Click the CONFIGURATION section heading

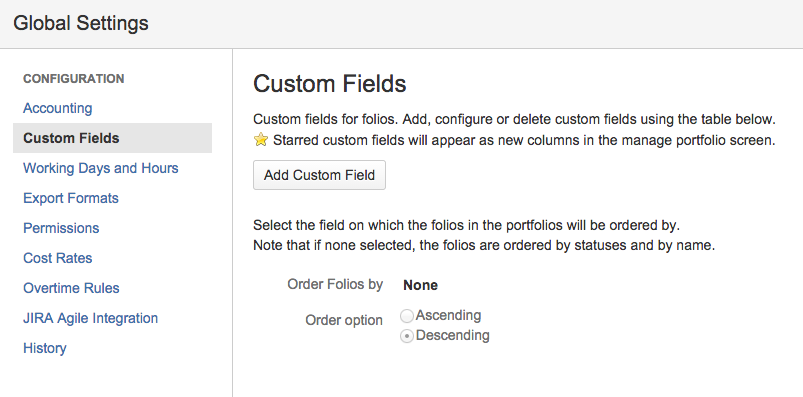pyautogui.click(x=74, y=79)
